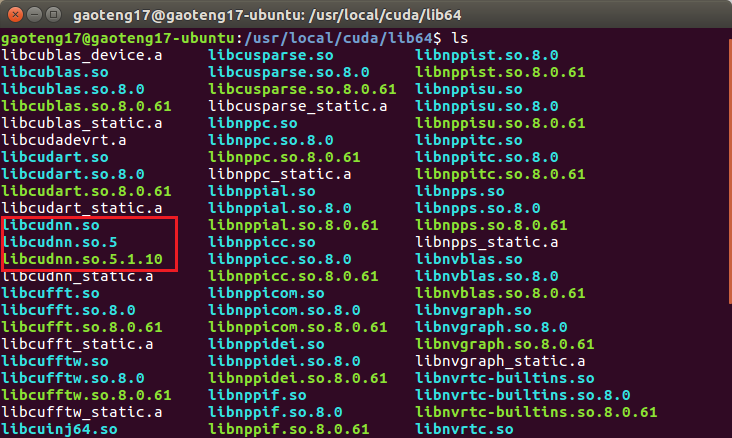Image resolution: width=732 pixels, height=438 pixels.
Task: Close the terminal window
Action: (x=13, y=15)
